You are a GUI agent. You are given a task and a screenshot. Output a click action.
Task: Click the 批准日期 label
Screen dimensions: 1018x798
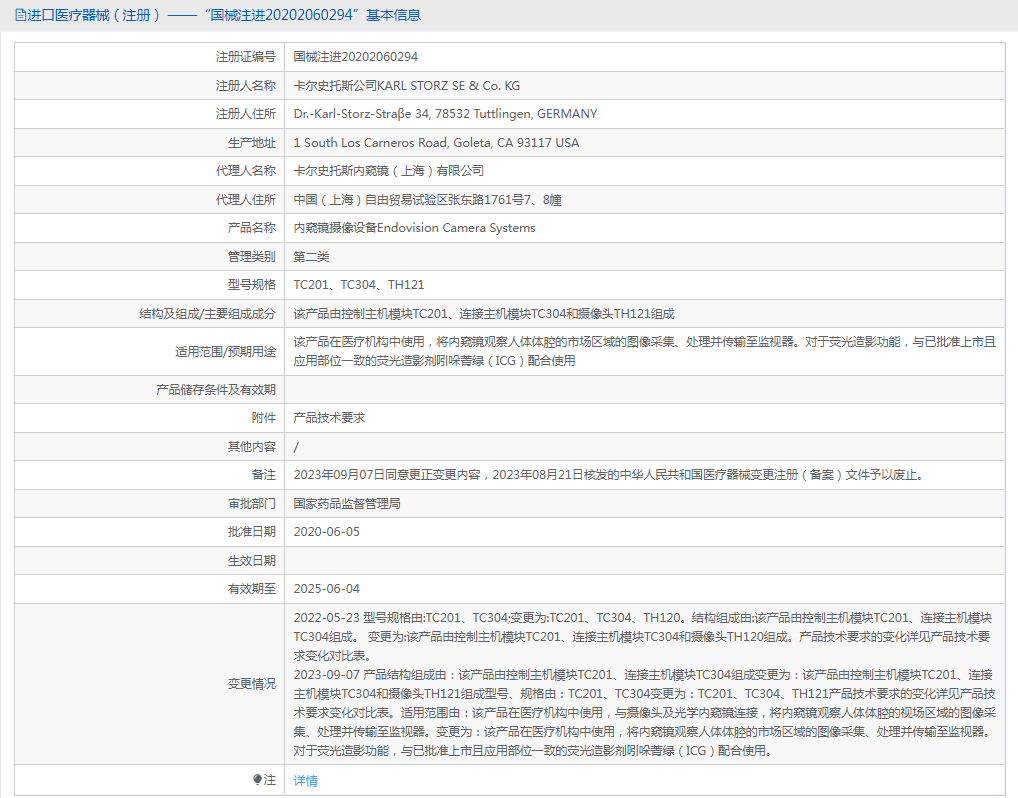coord(251,532)
